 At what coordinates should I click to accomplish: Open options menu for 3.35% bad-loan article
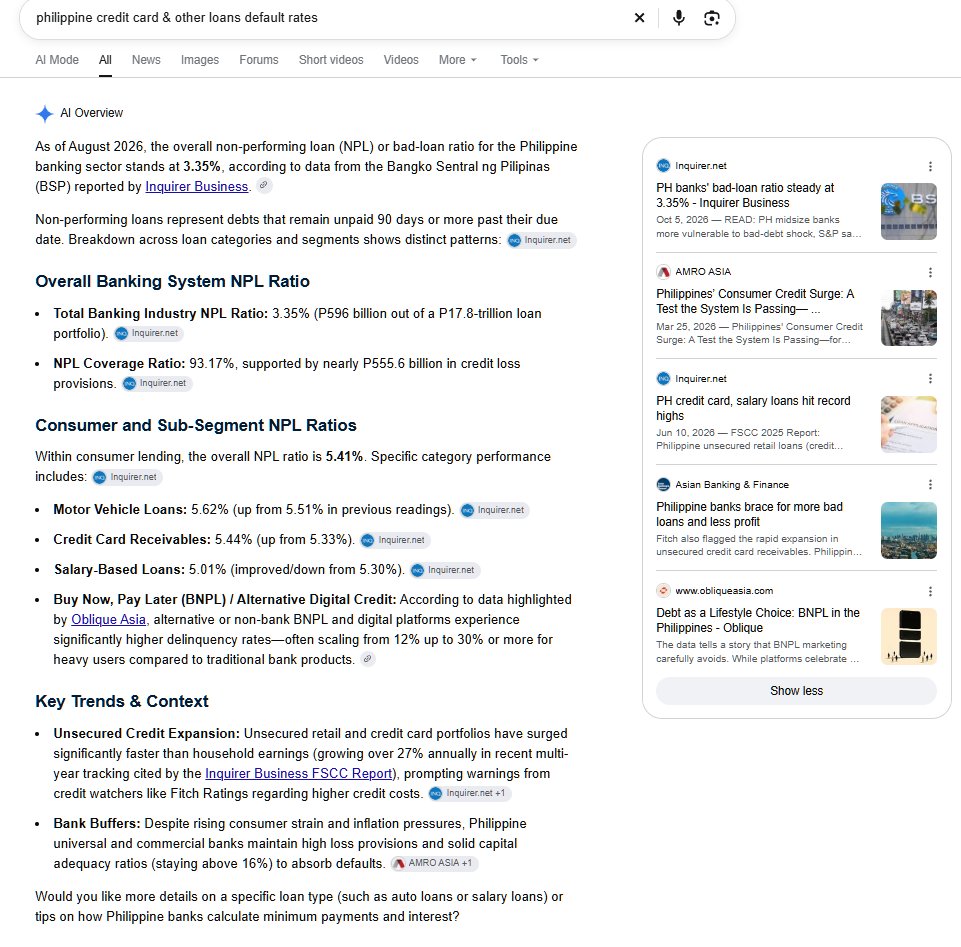[930, 167]
